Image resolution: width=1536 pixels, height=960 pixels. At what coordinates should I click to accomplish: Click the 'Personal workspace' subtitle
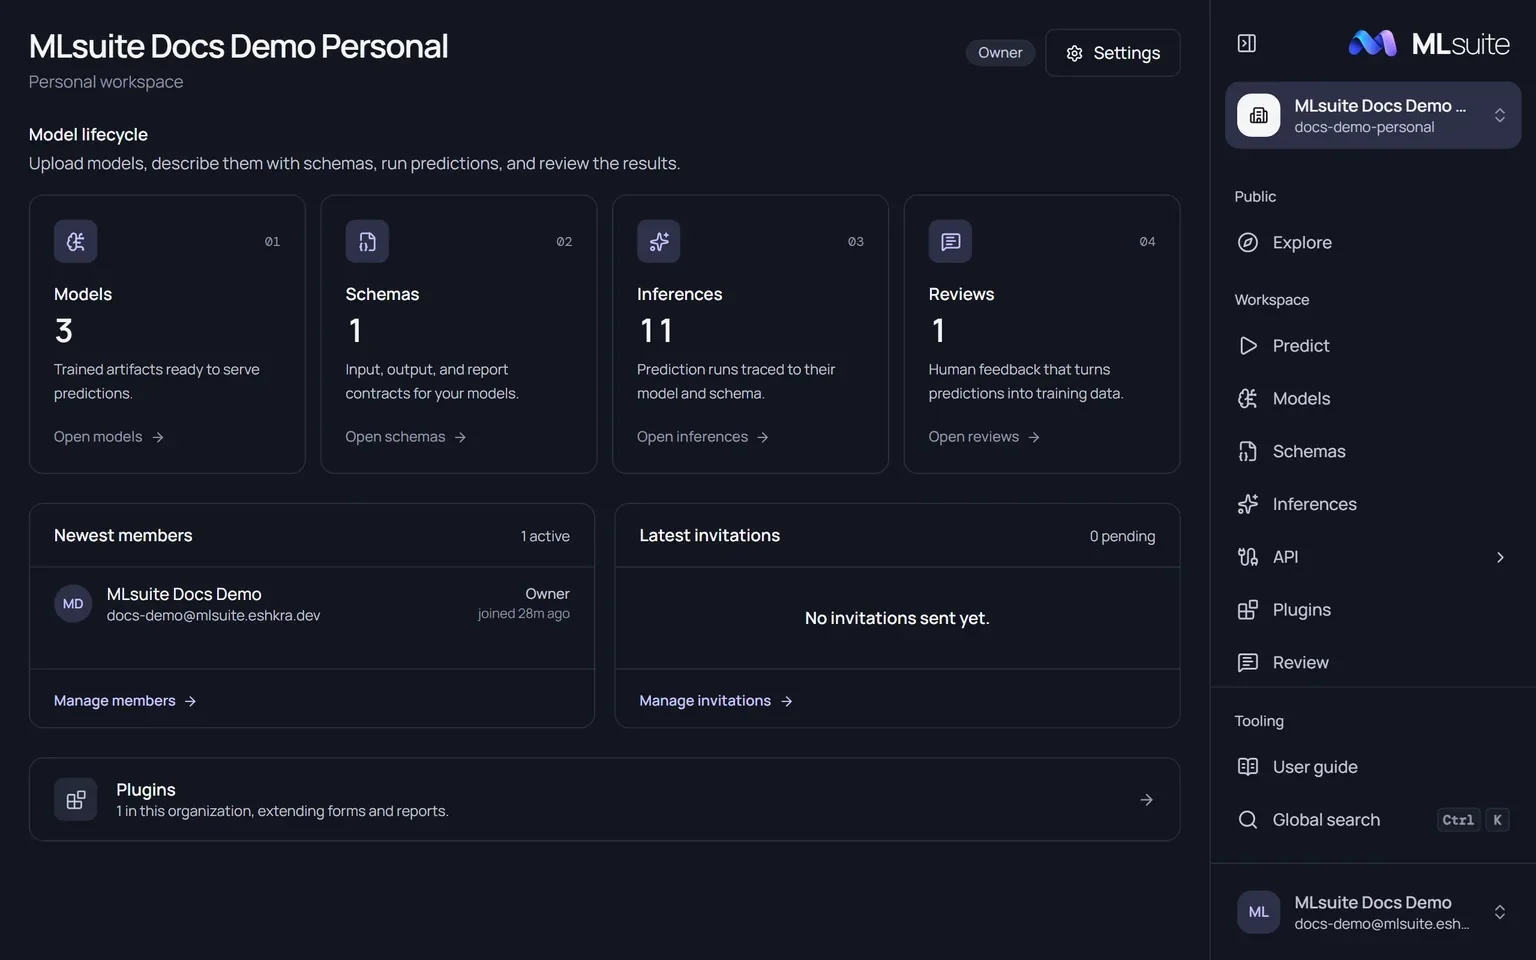pyautogui.click(x=106, y=82)
